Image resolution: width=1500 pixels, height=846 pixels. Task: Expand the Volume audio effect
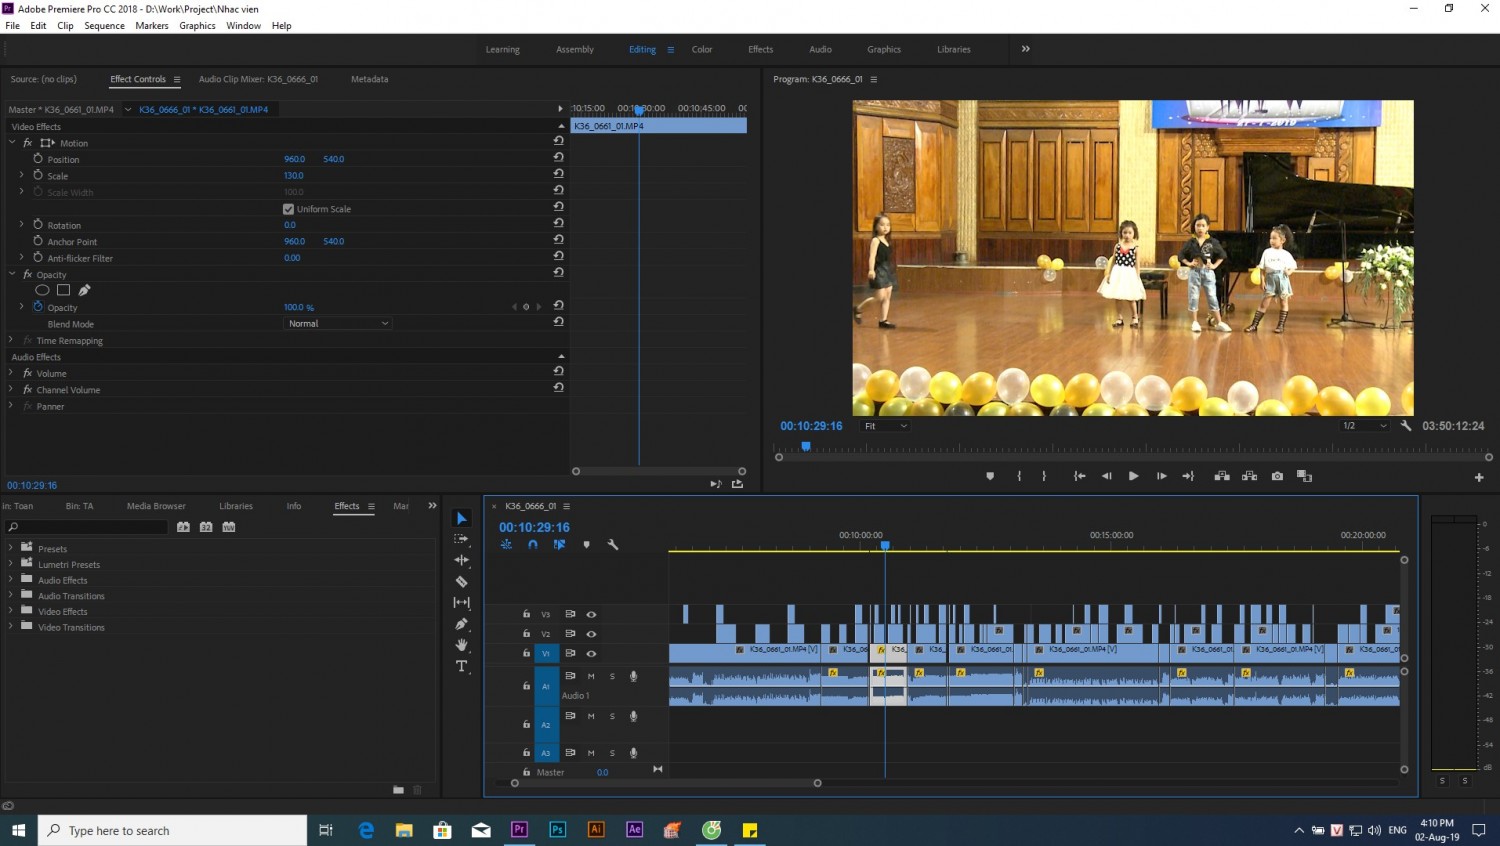point(11,373)
